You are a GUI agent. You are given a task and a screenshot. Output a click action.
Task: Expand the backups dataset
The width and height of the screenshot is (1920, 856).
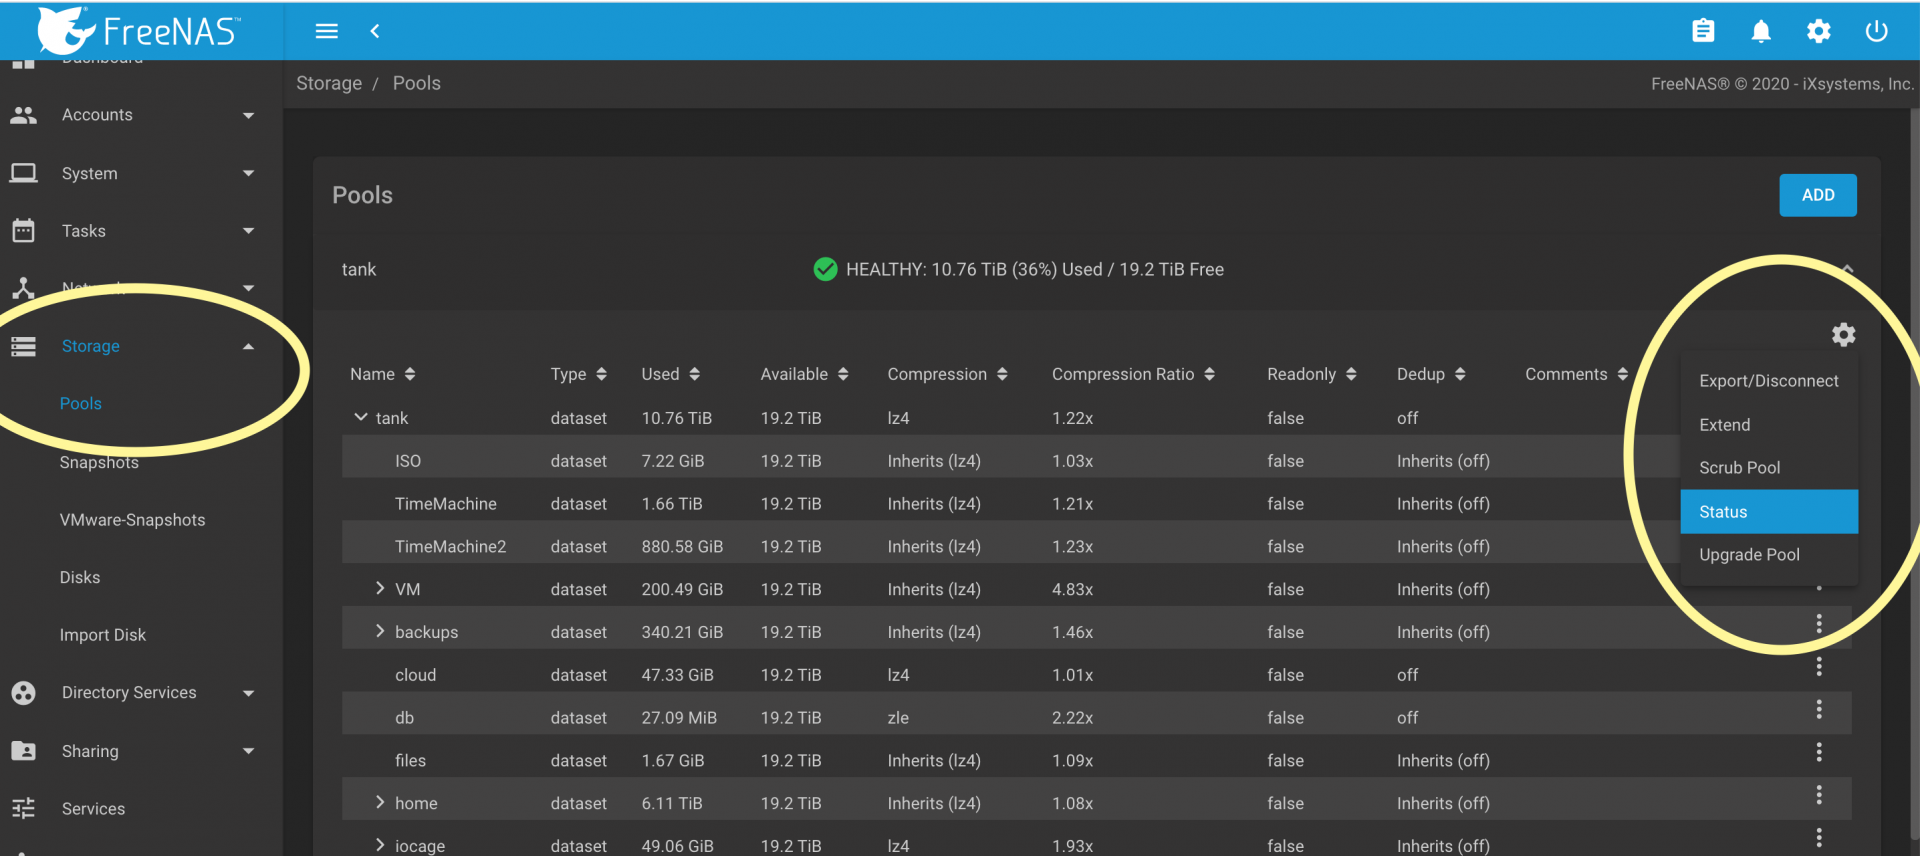tap(380, 631)
